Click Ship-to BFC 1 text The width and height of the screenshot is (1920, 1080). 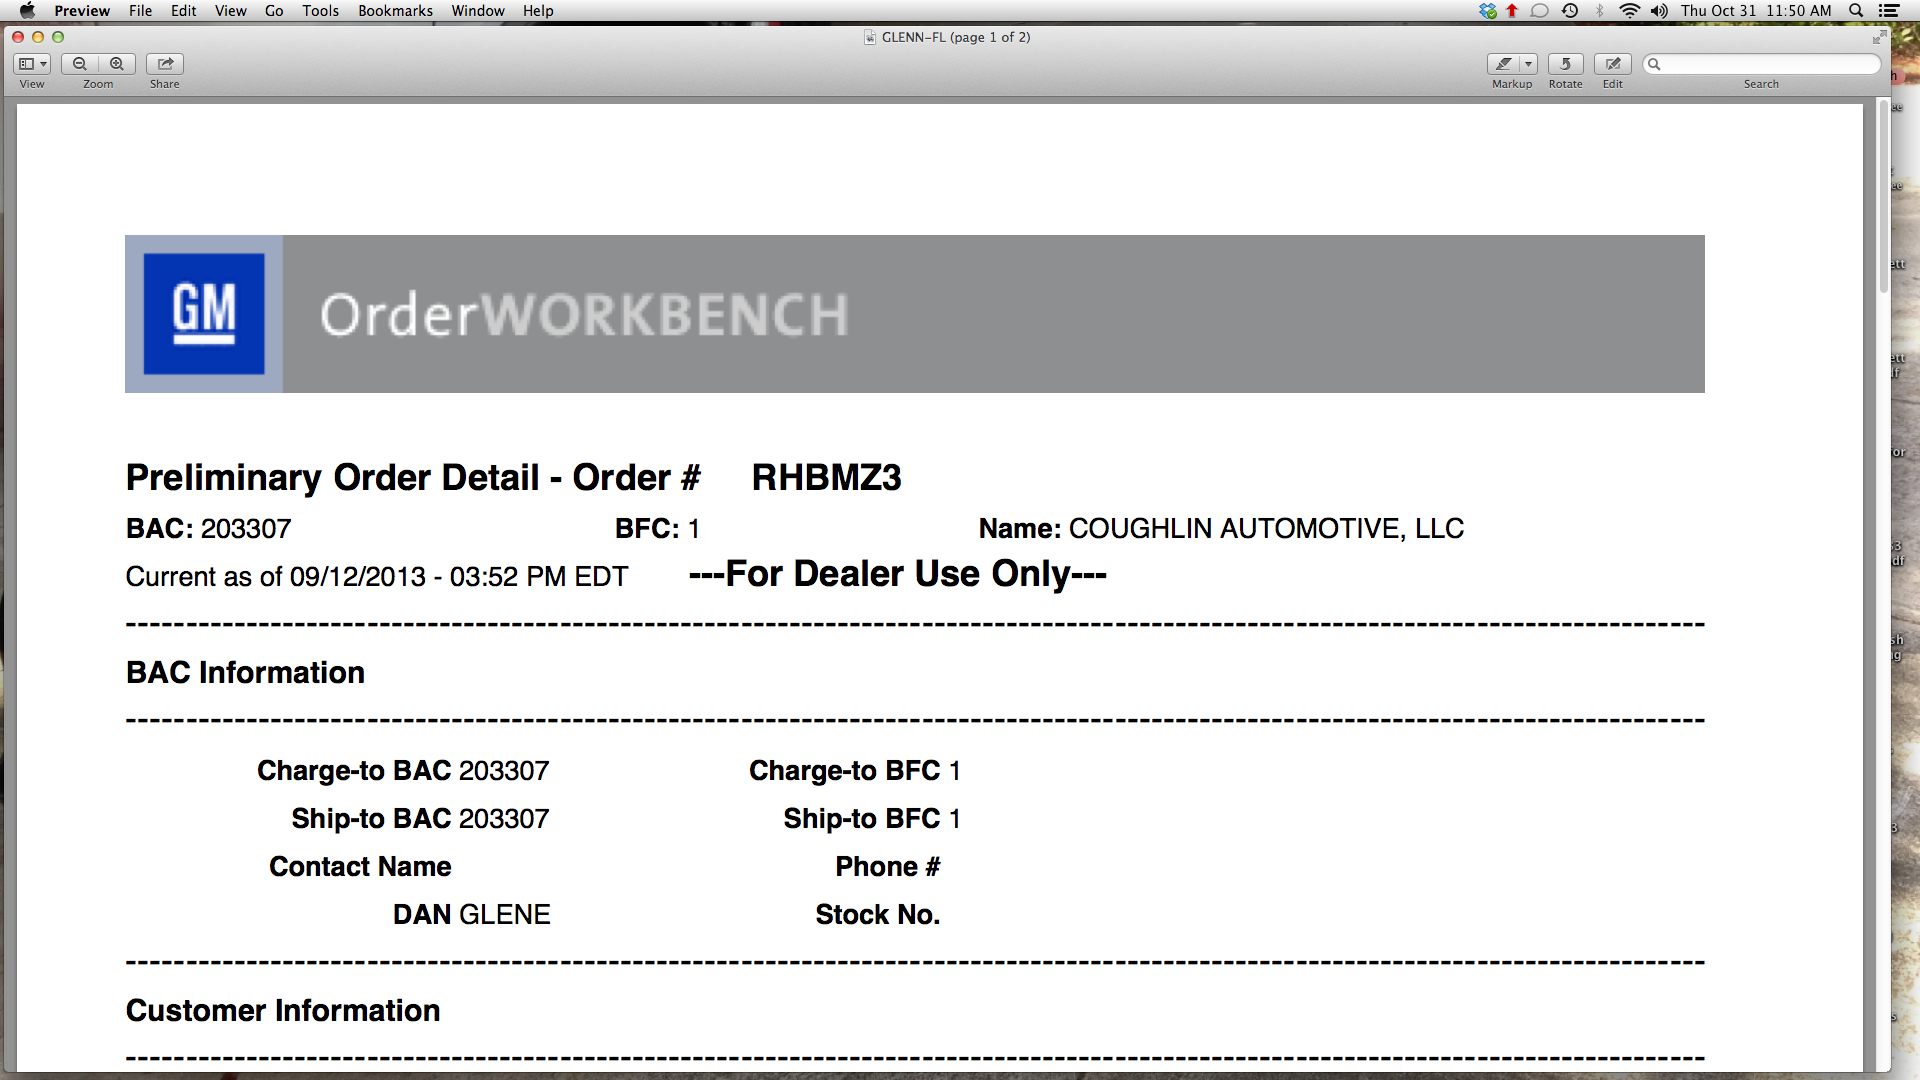coord(872,818)
